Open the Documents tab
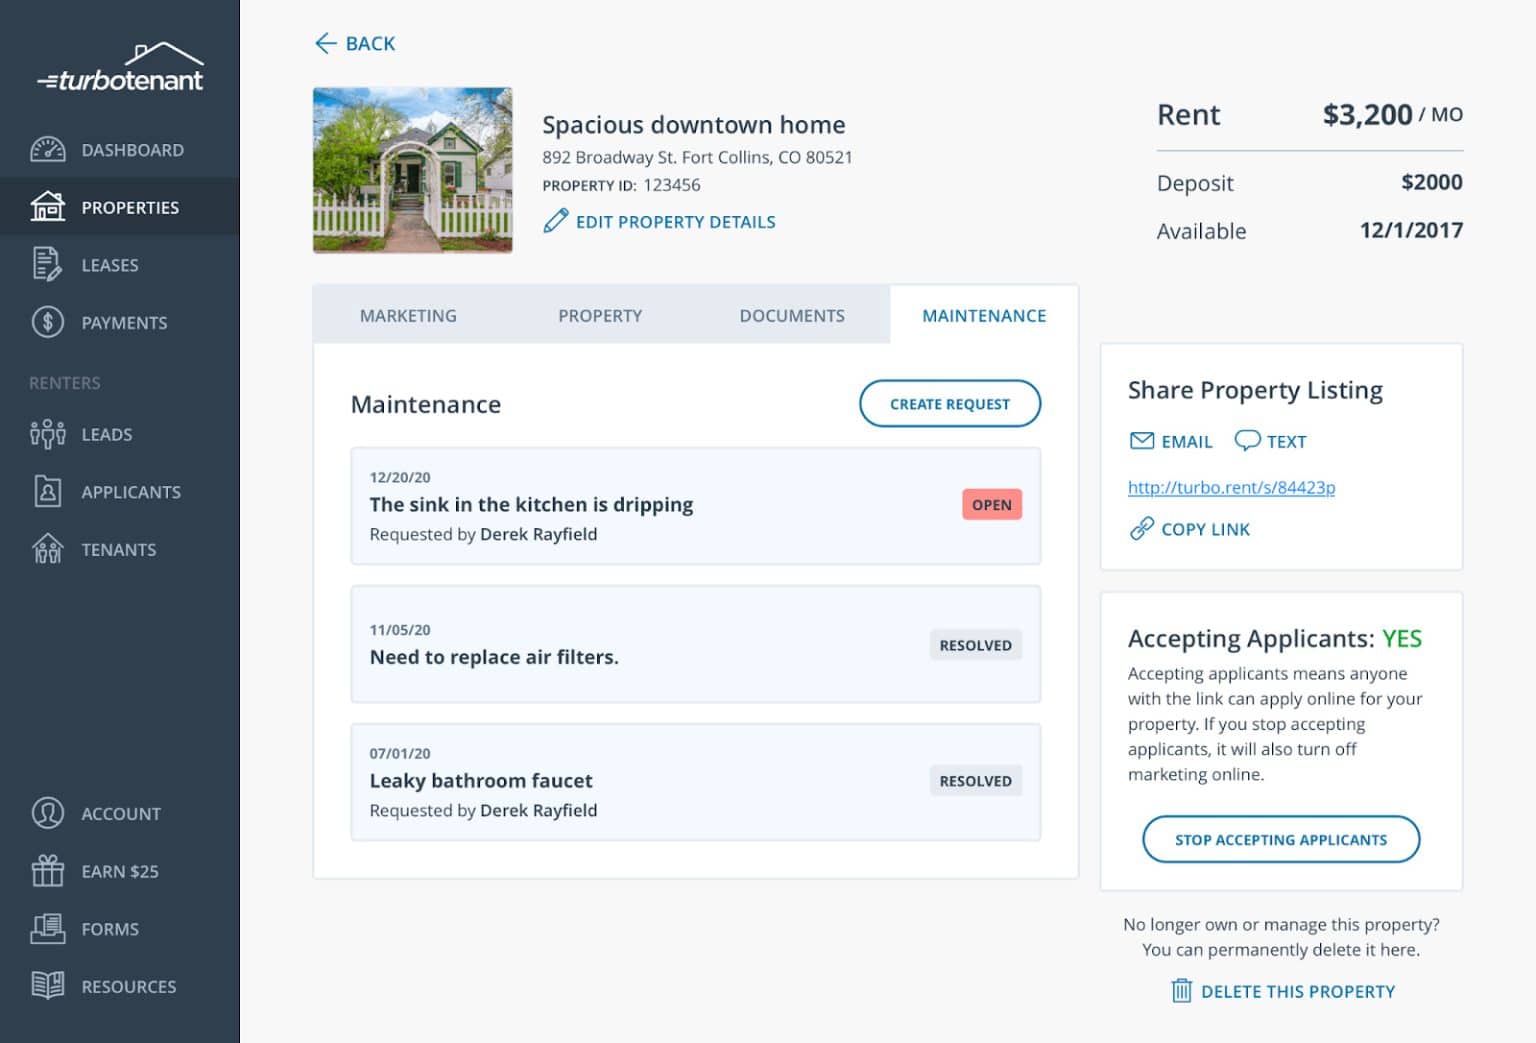 pyautogui.click(x=791, y=315)
